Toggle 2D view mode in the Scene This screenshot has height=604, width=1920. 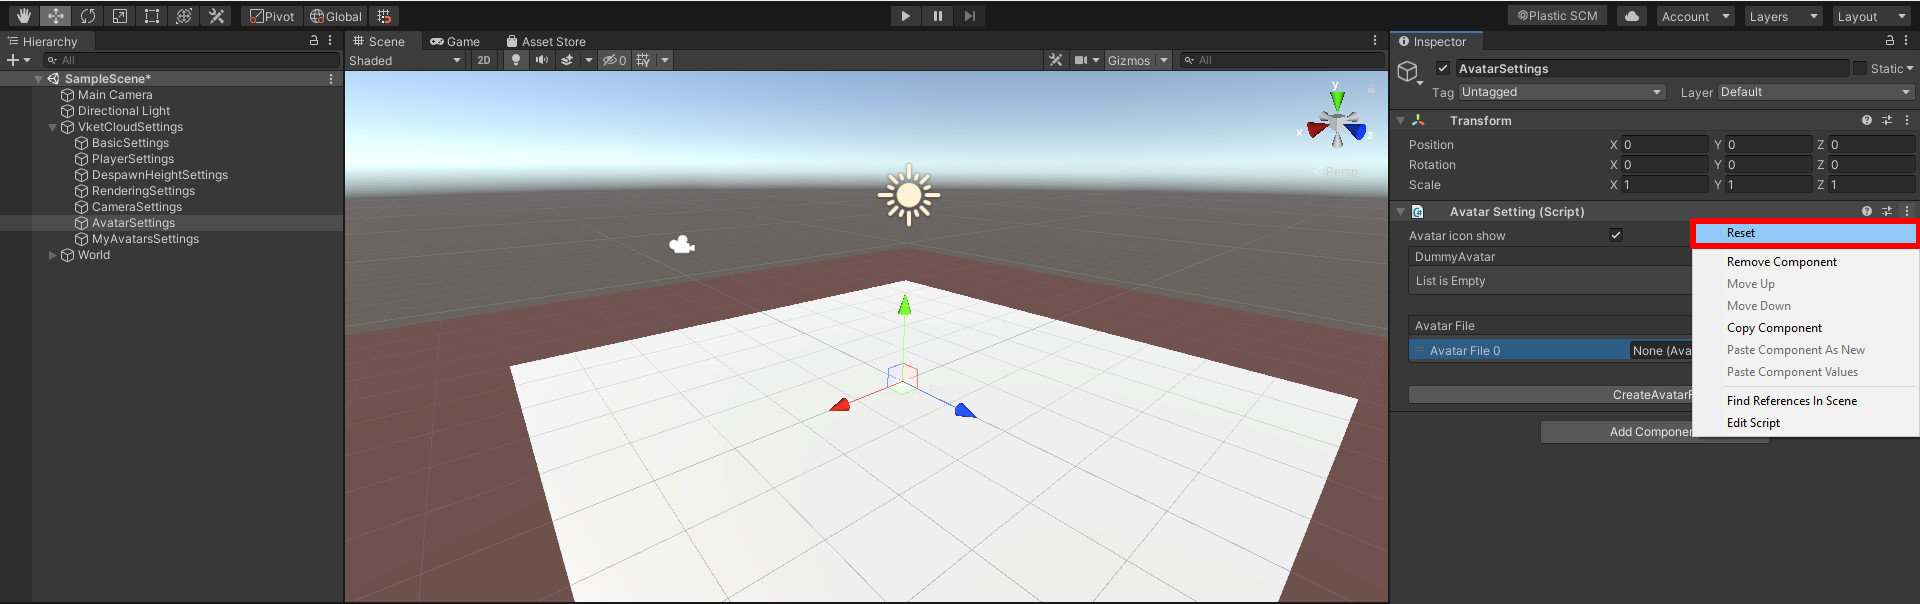click(x=484, y=60)
